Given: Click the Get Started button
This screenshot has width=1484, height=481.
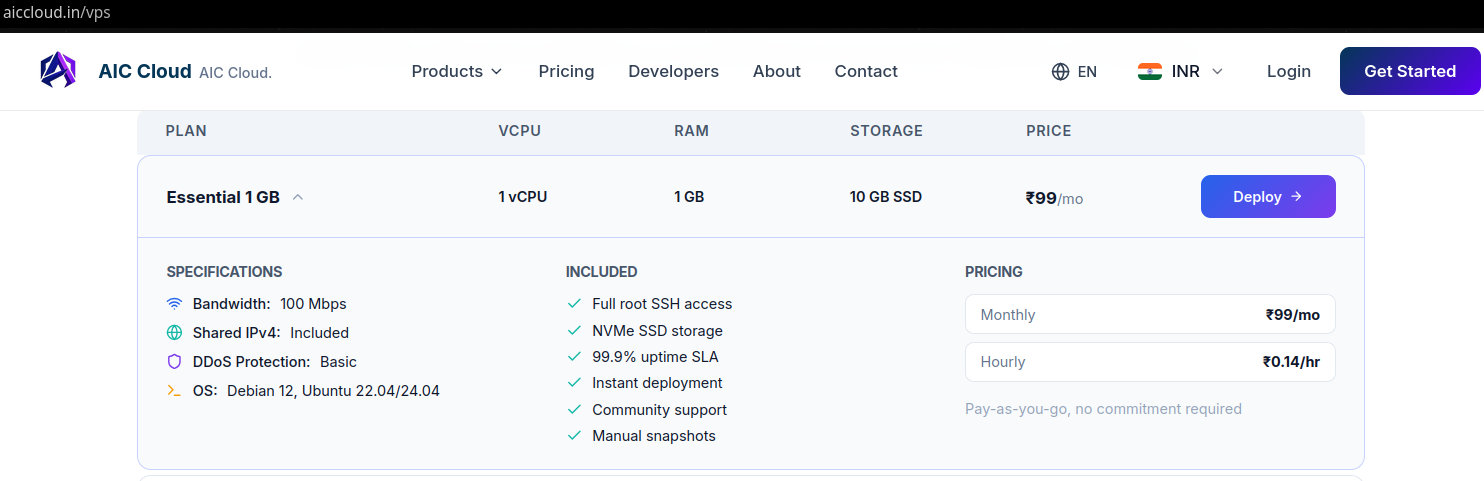Looking at the screenshot, I should pyautogui.click(x=1410, y=71).
